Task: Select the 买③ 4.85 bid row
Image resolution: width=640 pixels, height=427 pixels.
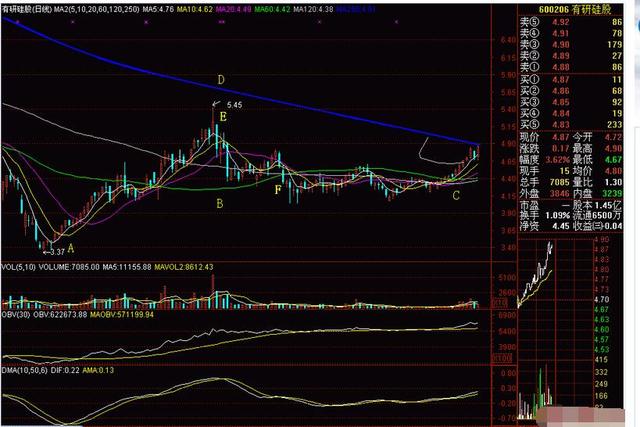Action: tap(571, 102)
